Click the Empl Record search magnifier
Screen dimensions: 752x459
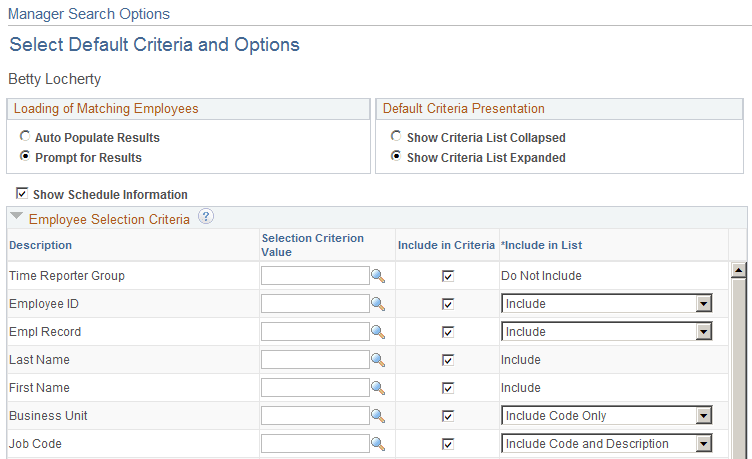point(378,332)
